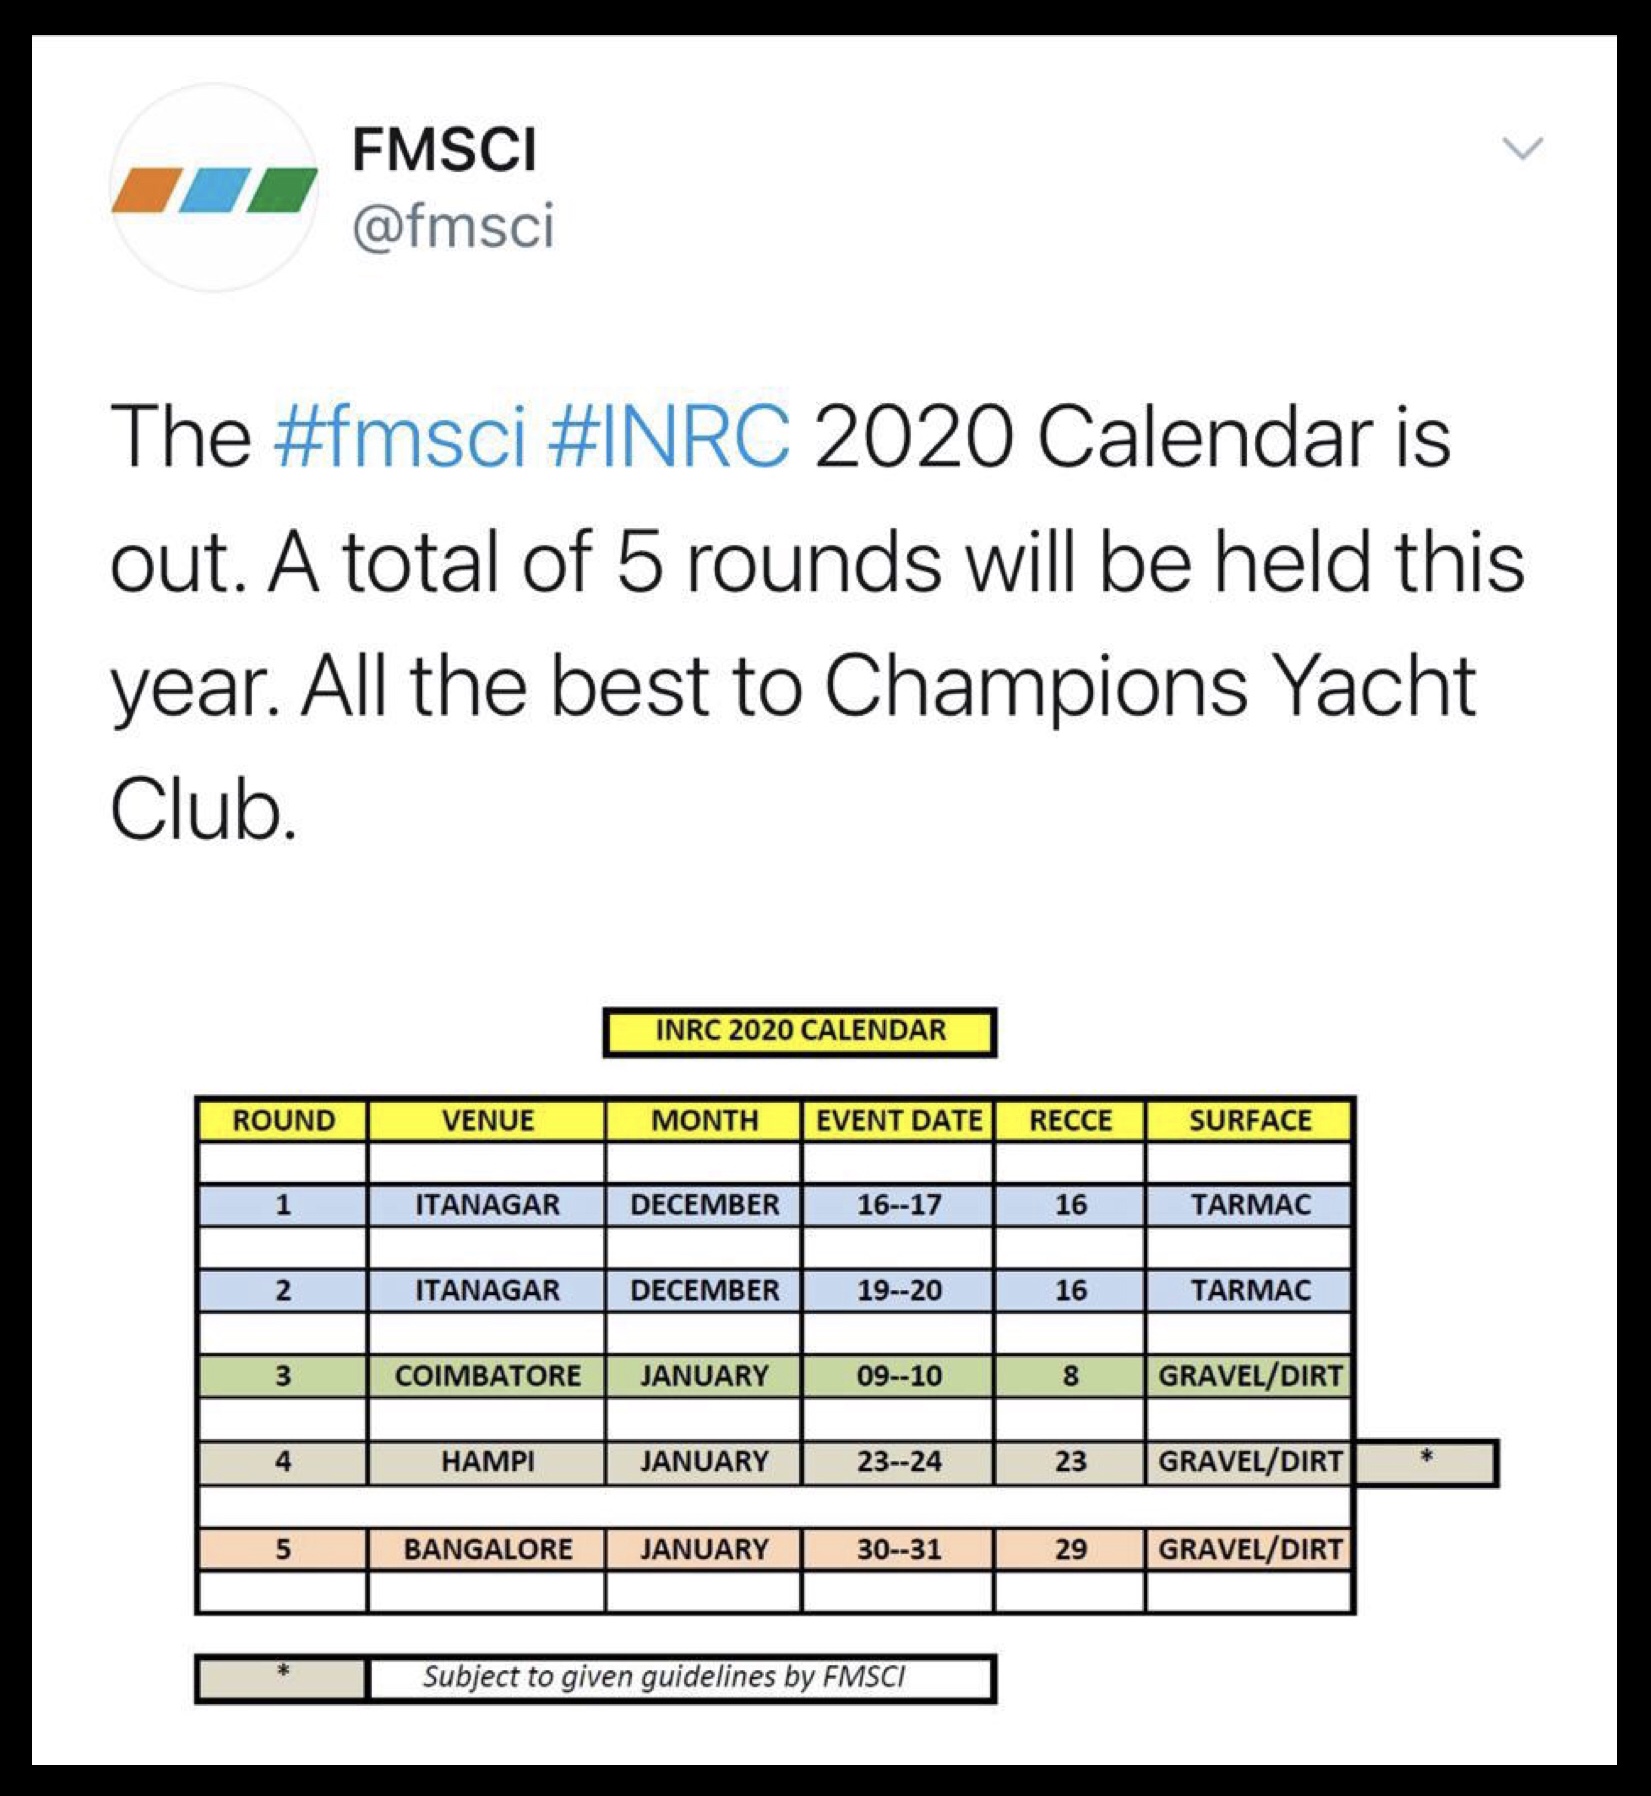Click the COIMBATORE venue cell
1651x1796 pixels.
point(487,1376)
